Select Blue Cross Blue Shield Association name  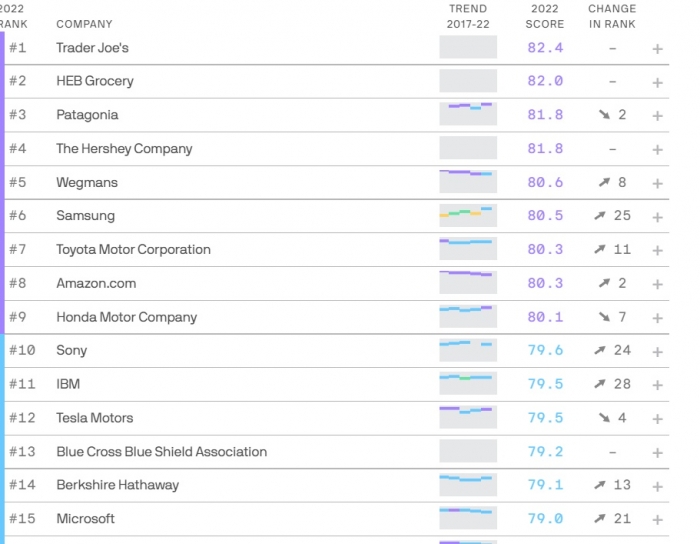click(161, 451)
